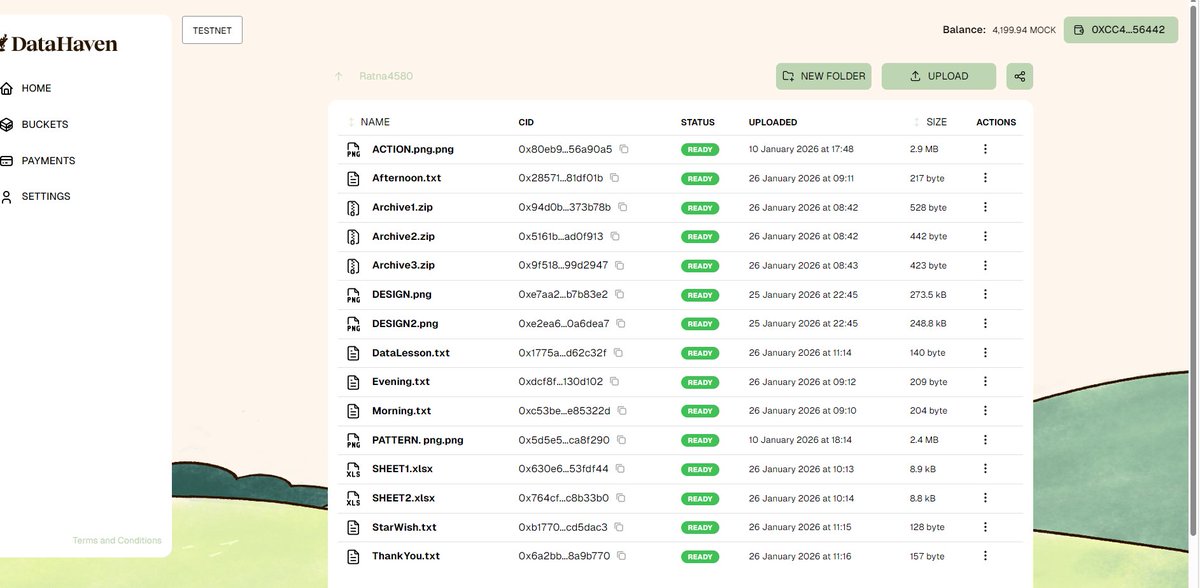Copy the CID for Archive3.zip
This screenshot has width=1200, height=588.
[619, 265]
